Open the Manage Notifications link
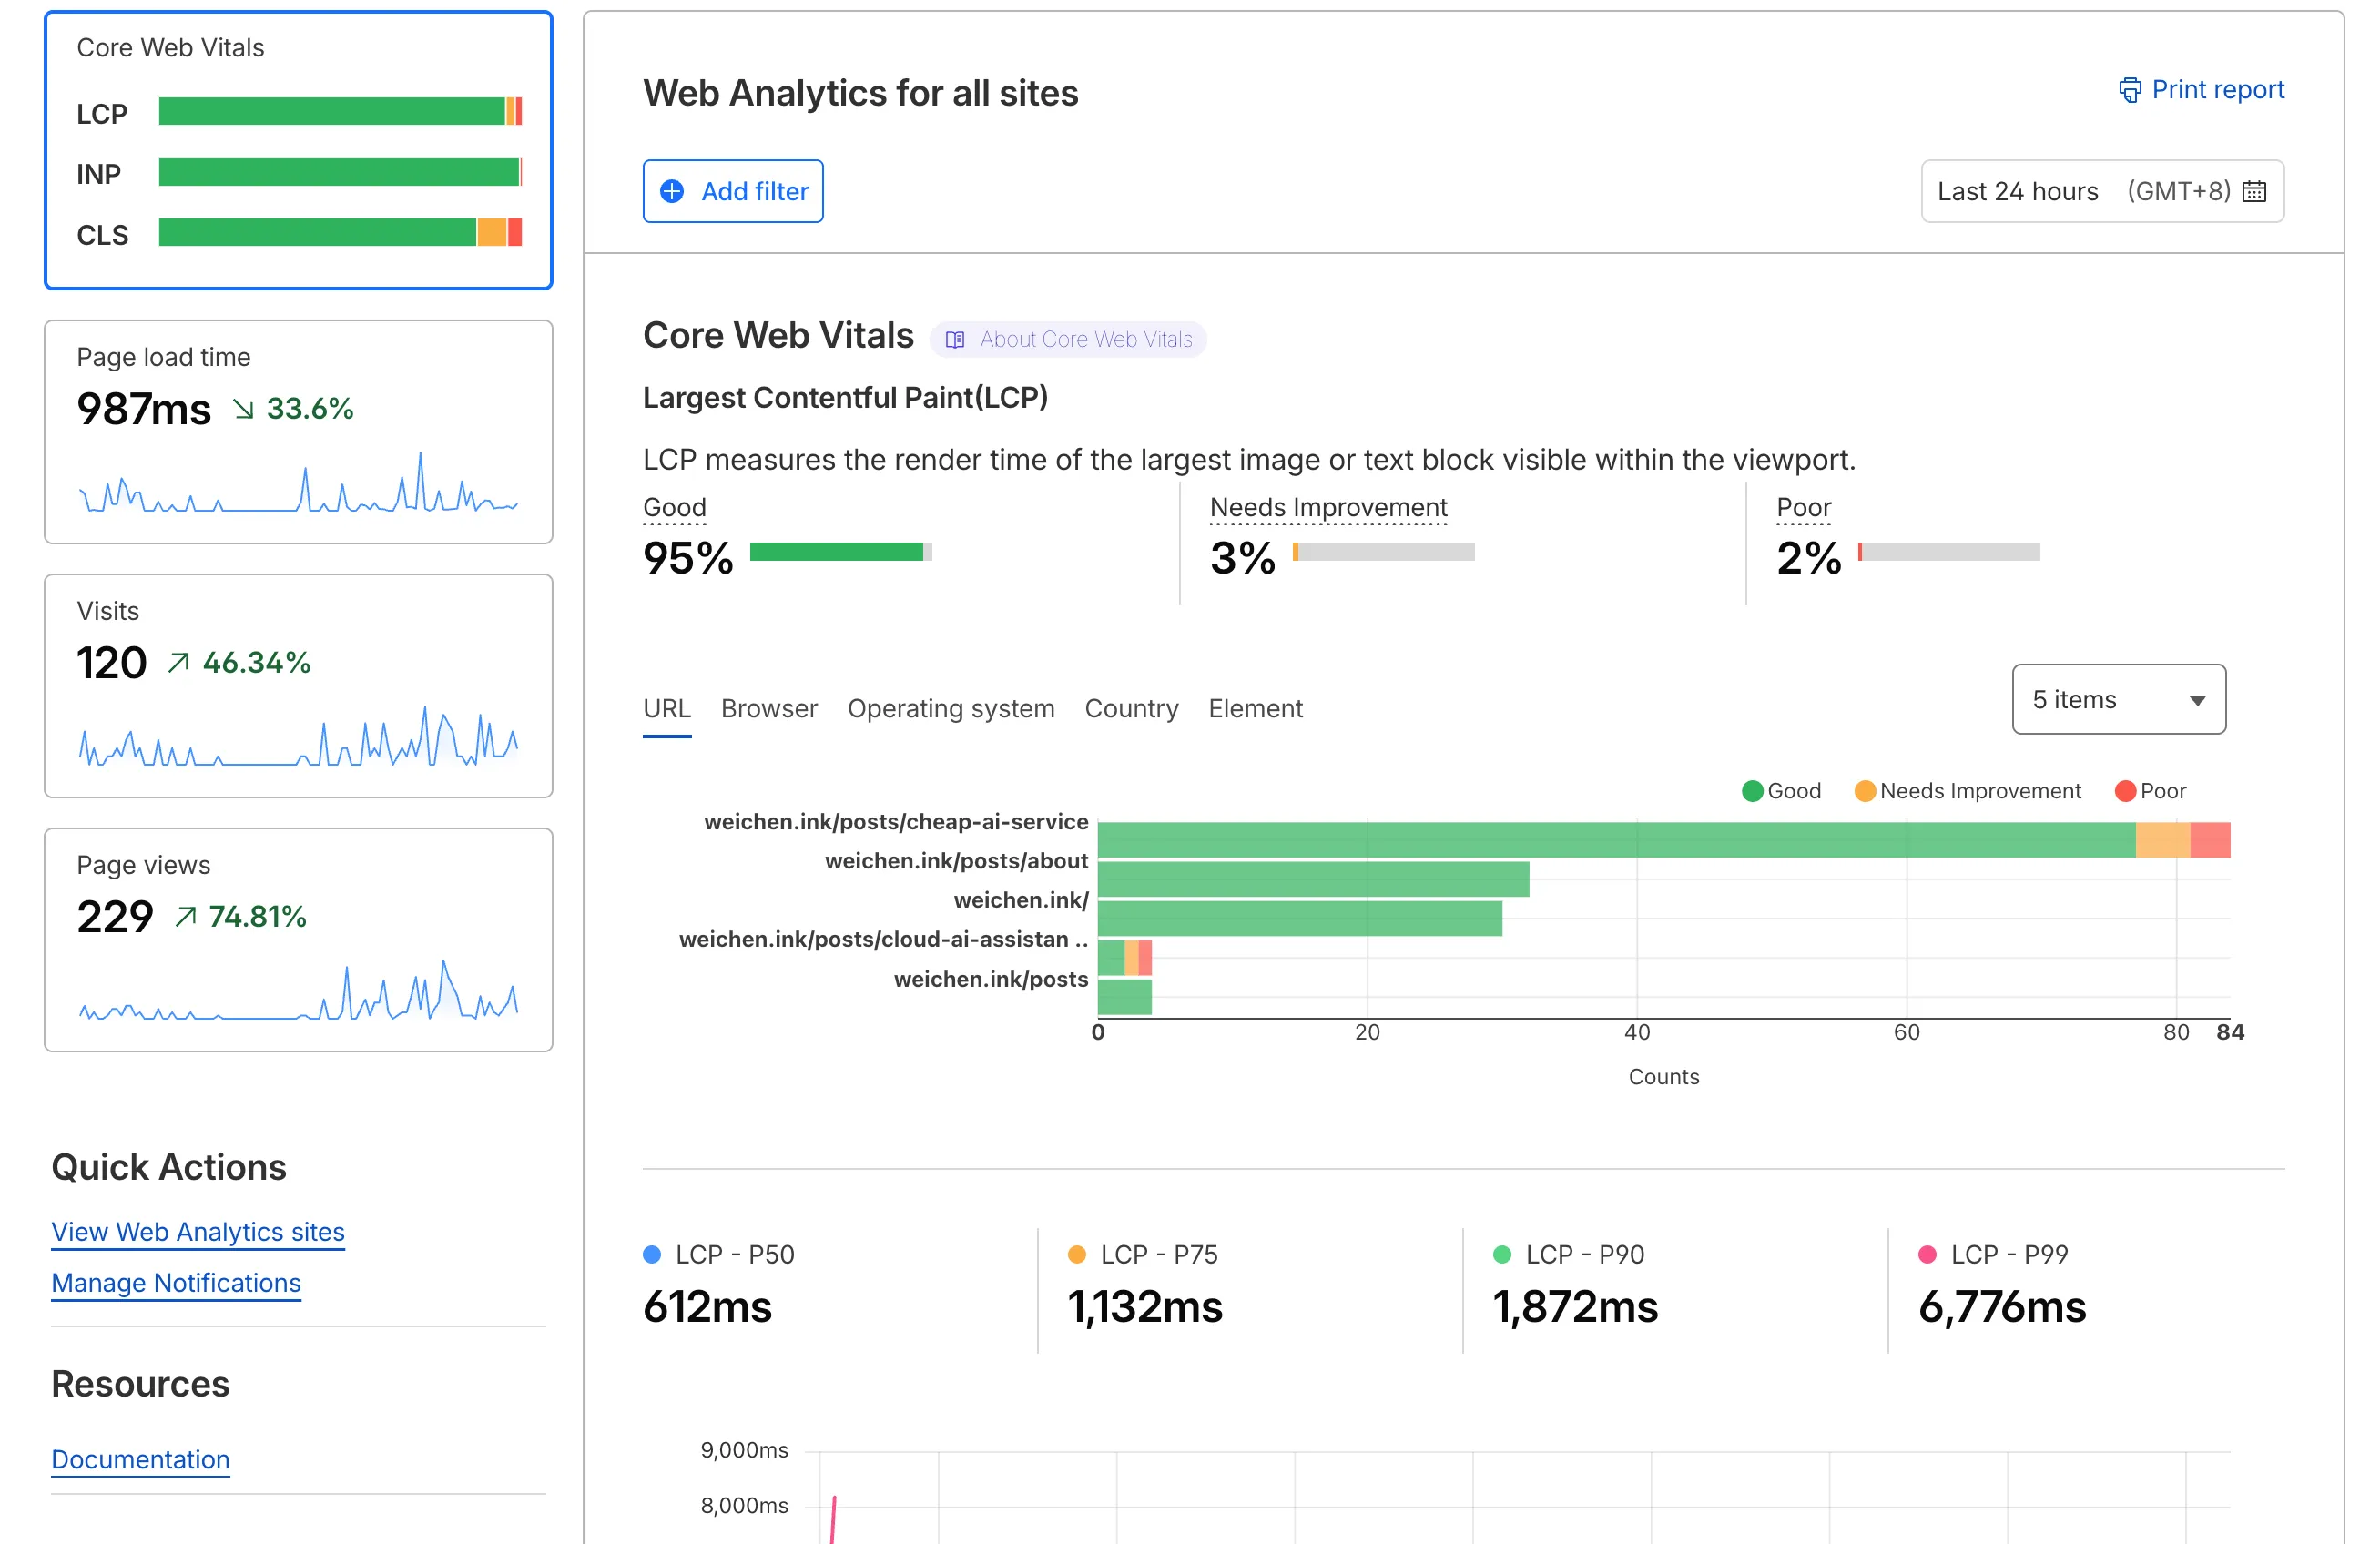Viewport: 2380px width, 1544px height. (x=176, y=1282)
